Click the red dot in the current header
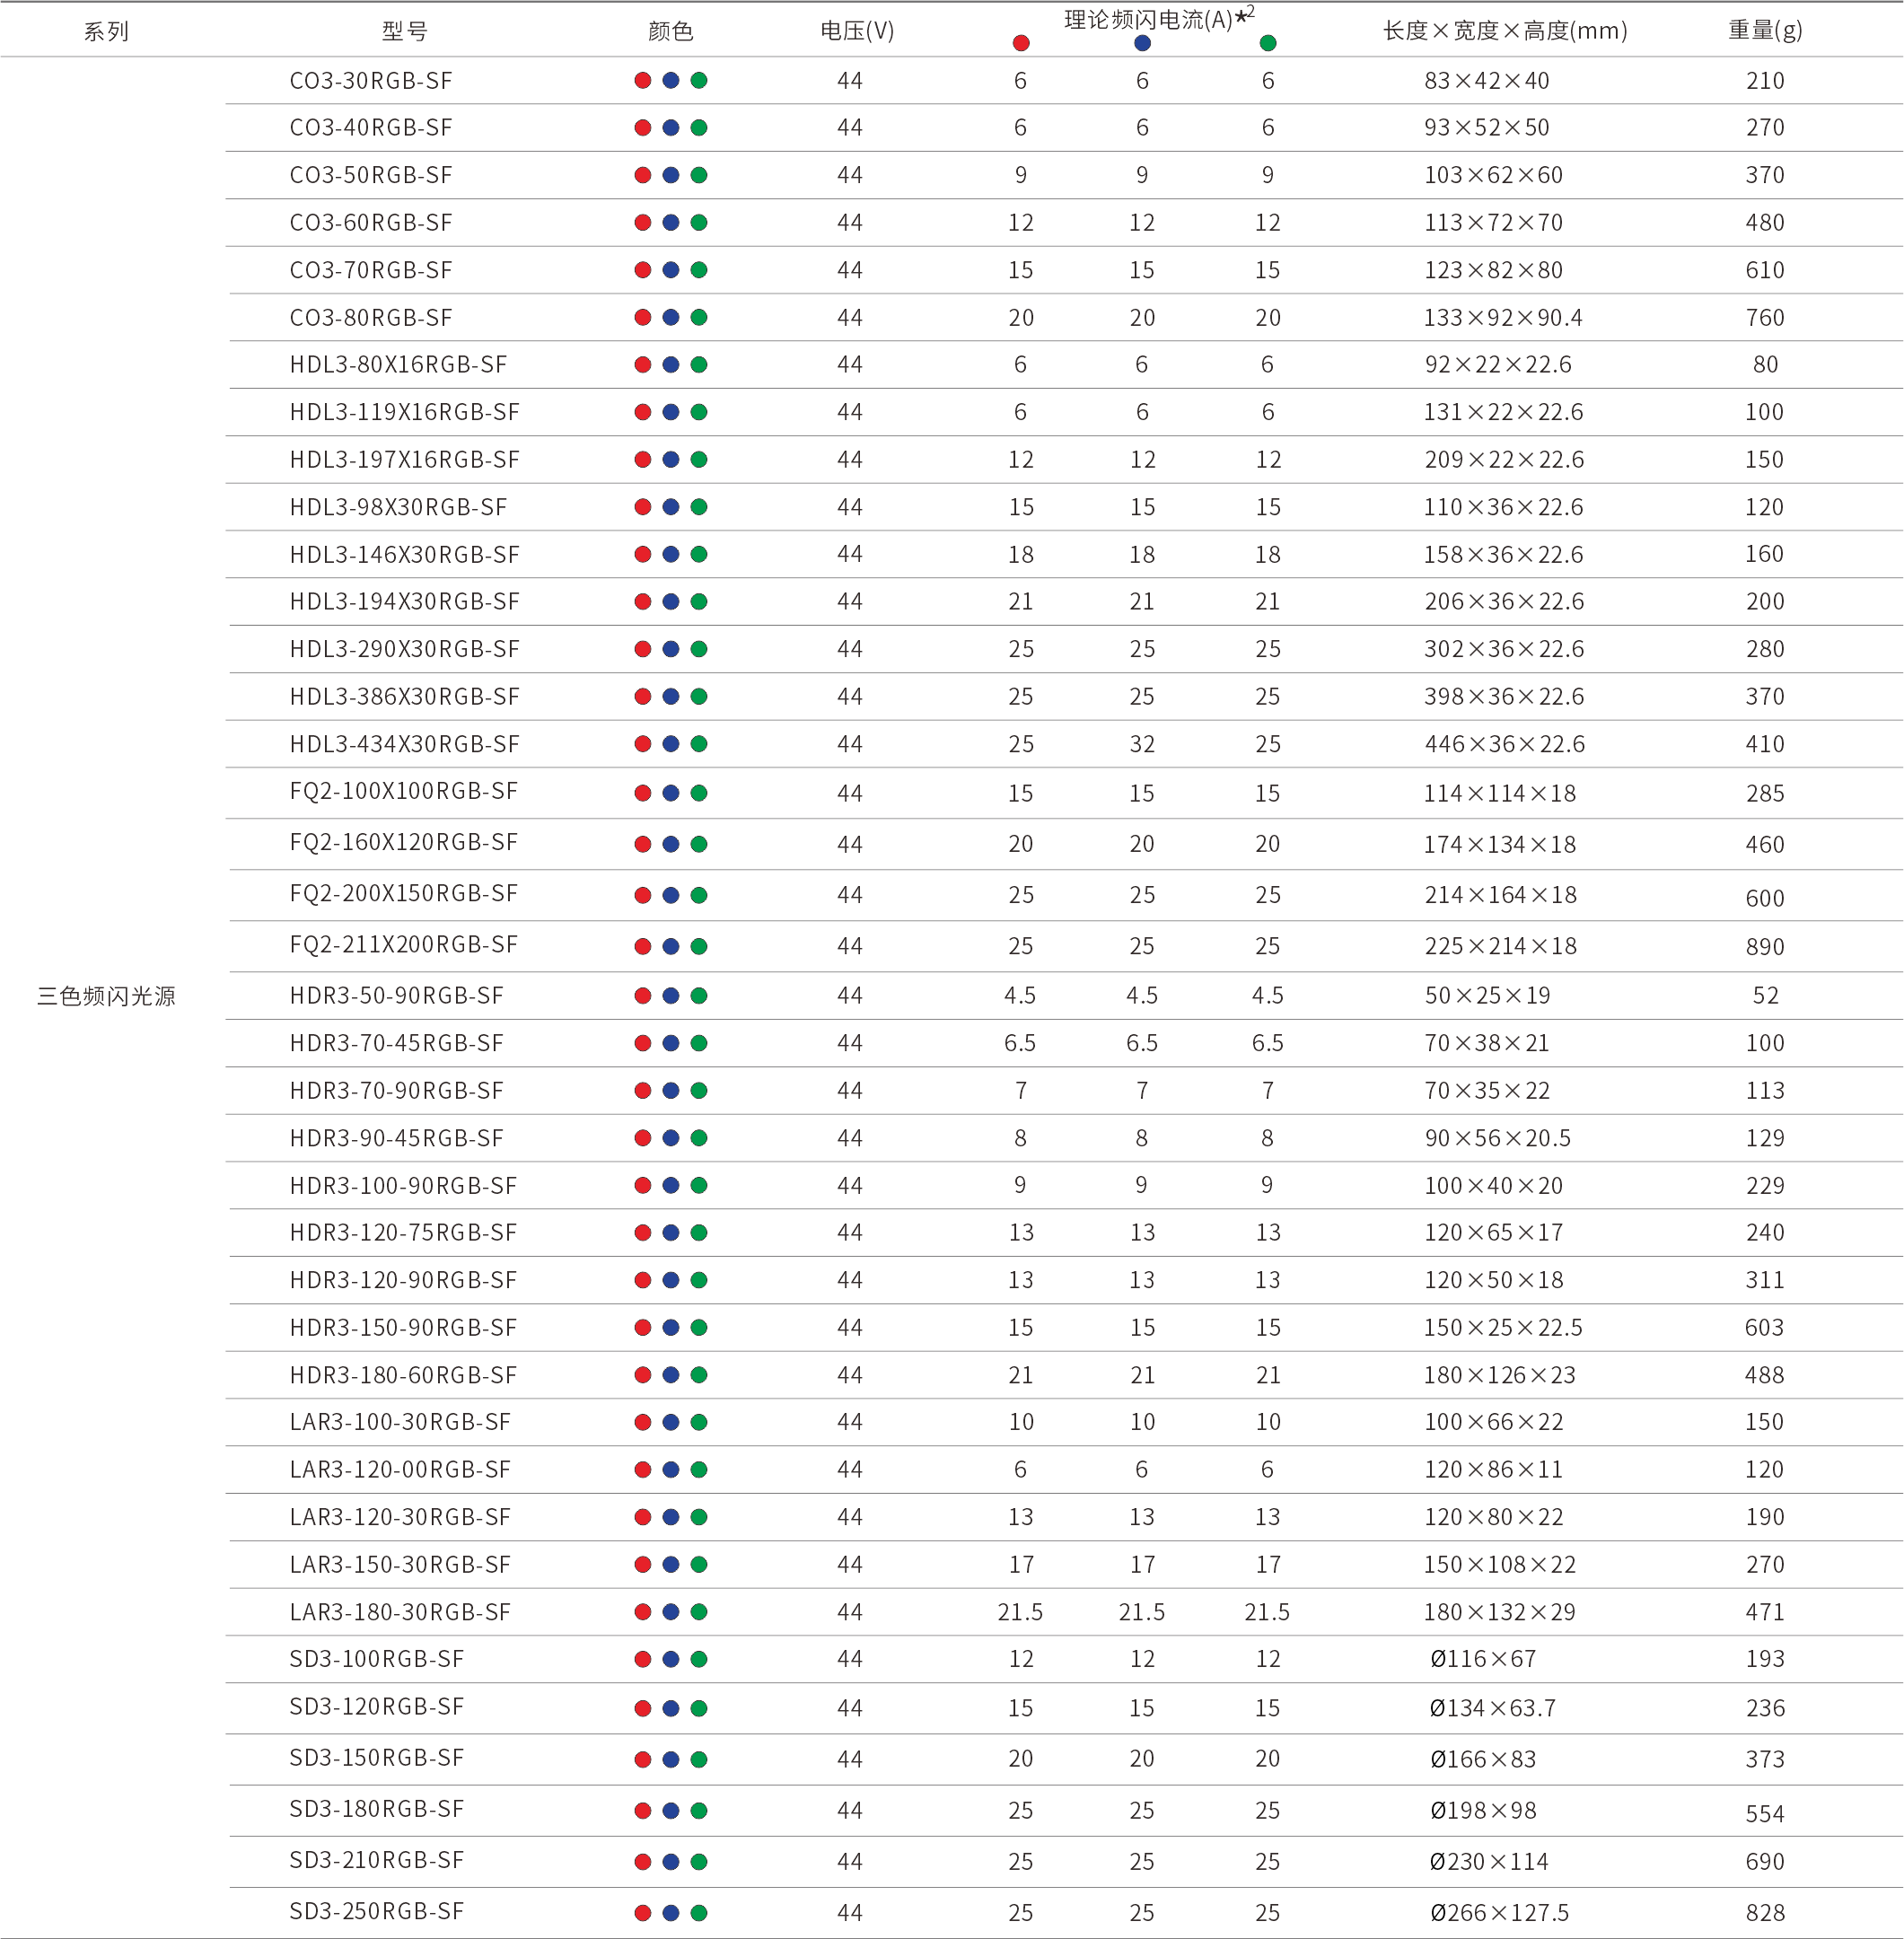Image resolution: width=1904 pixels, height=1939 pixels. (x=1020, y=43)
